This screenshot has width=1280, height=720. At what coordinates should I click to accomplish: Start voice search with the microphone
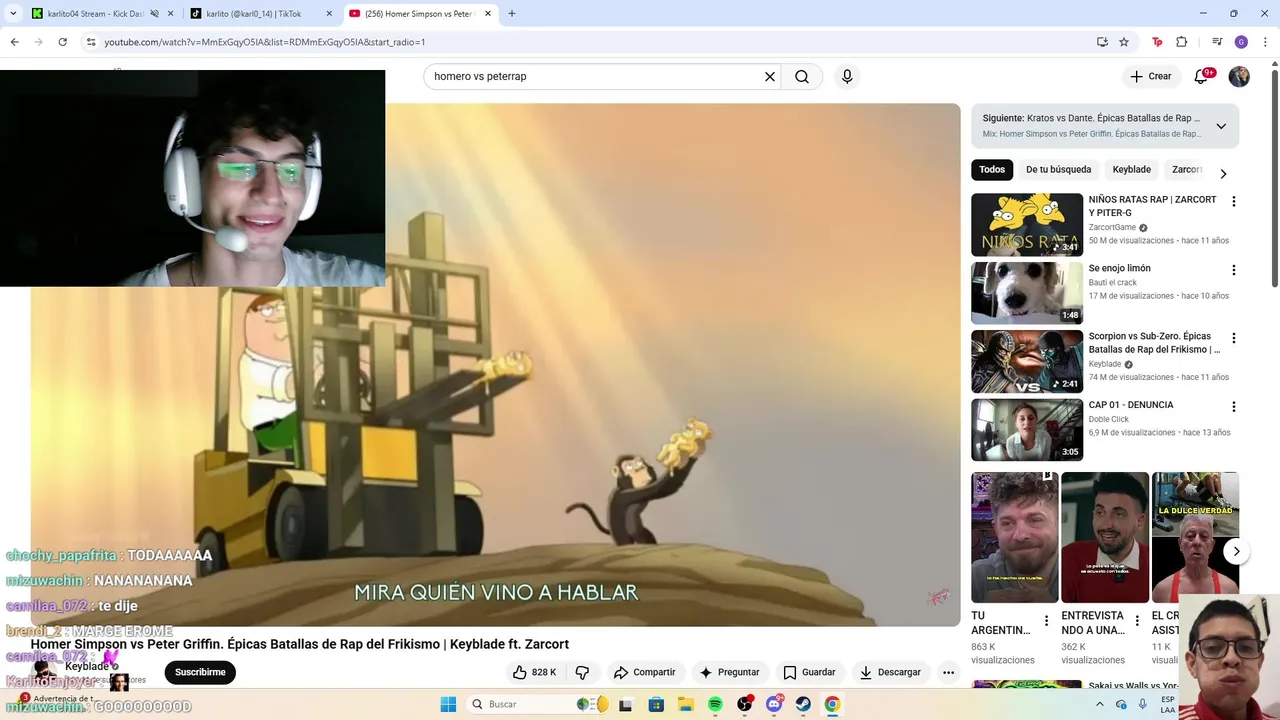click(x=847, y=76)
